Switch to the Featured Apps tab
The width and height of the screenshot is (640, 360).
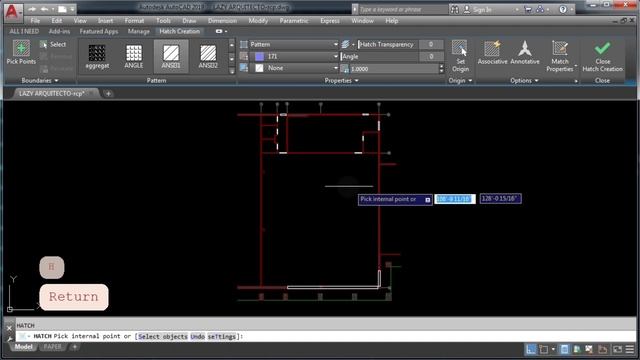(x=99, y=31)
